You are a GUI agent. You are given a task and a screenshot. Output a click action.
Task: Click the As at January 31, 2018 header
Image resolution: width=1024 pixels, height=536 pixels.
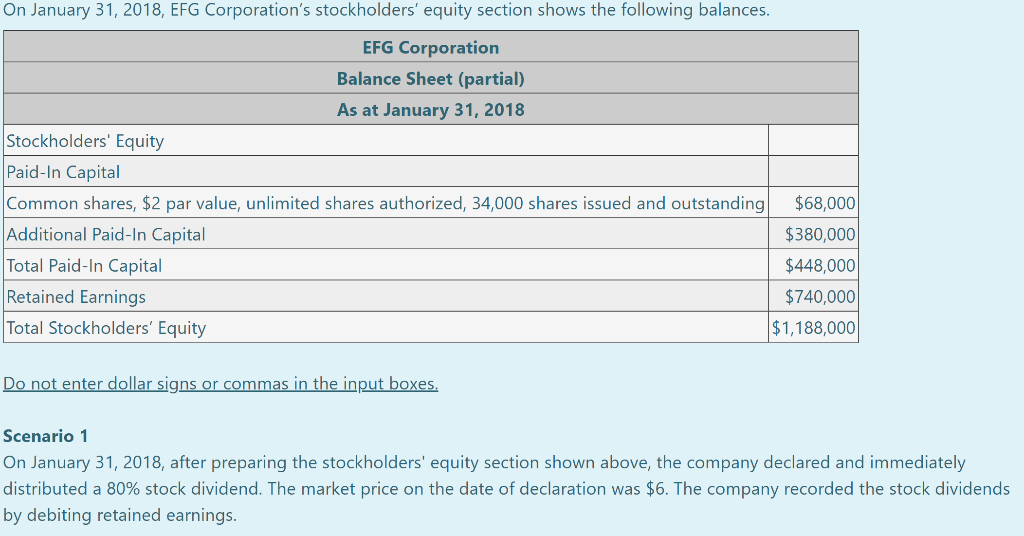tap(430, 109)
